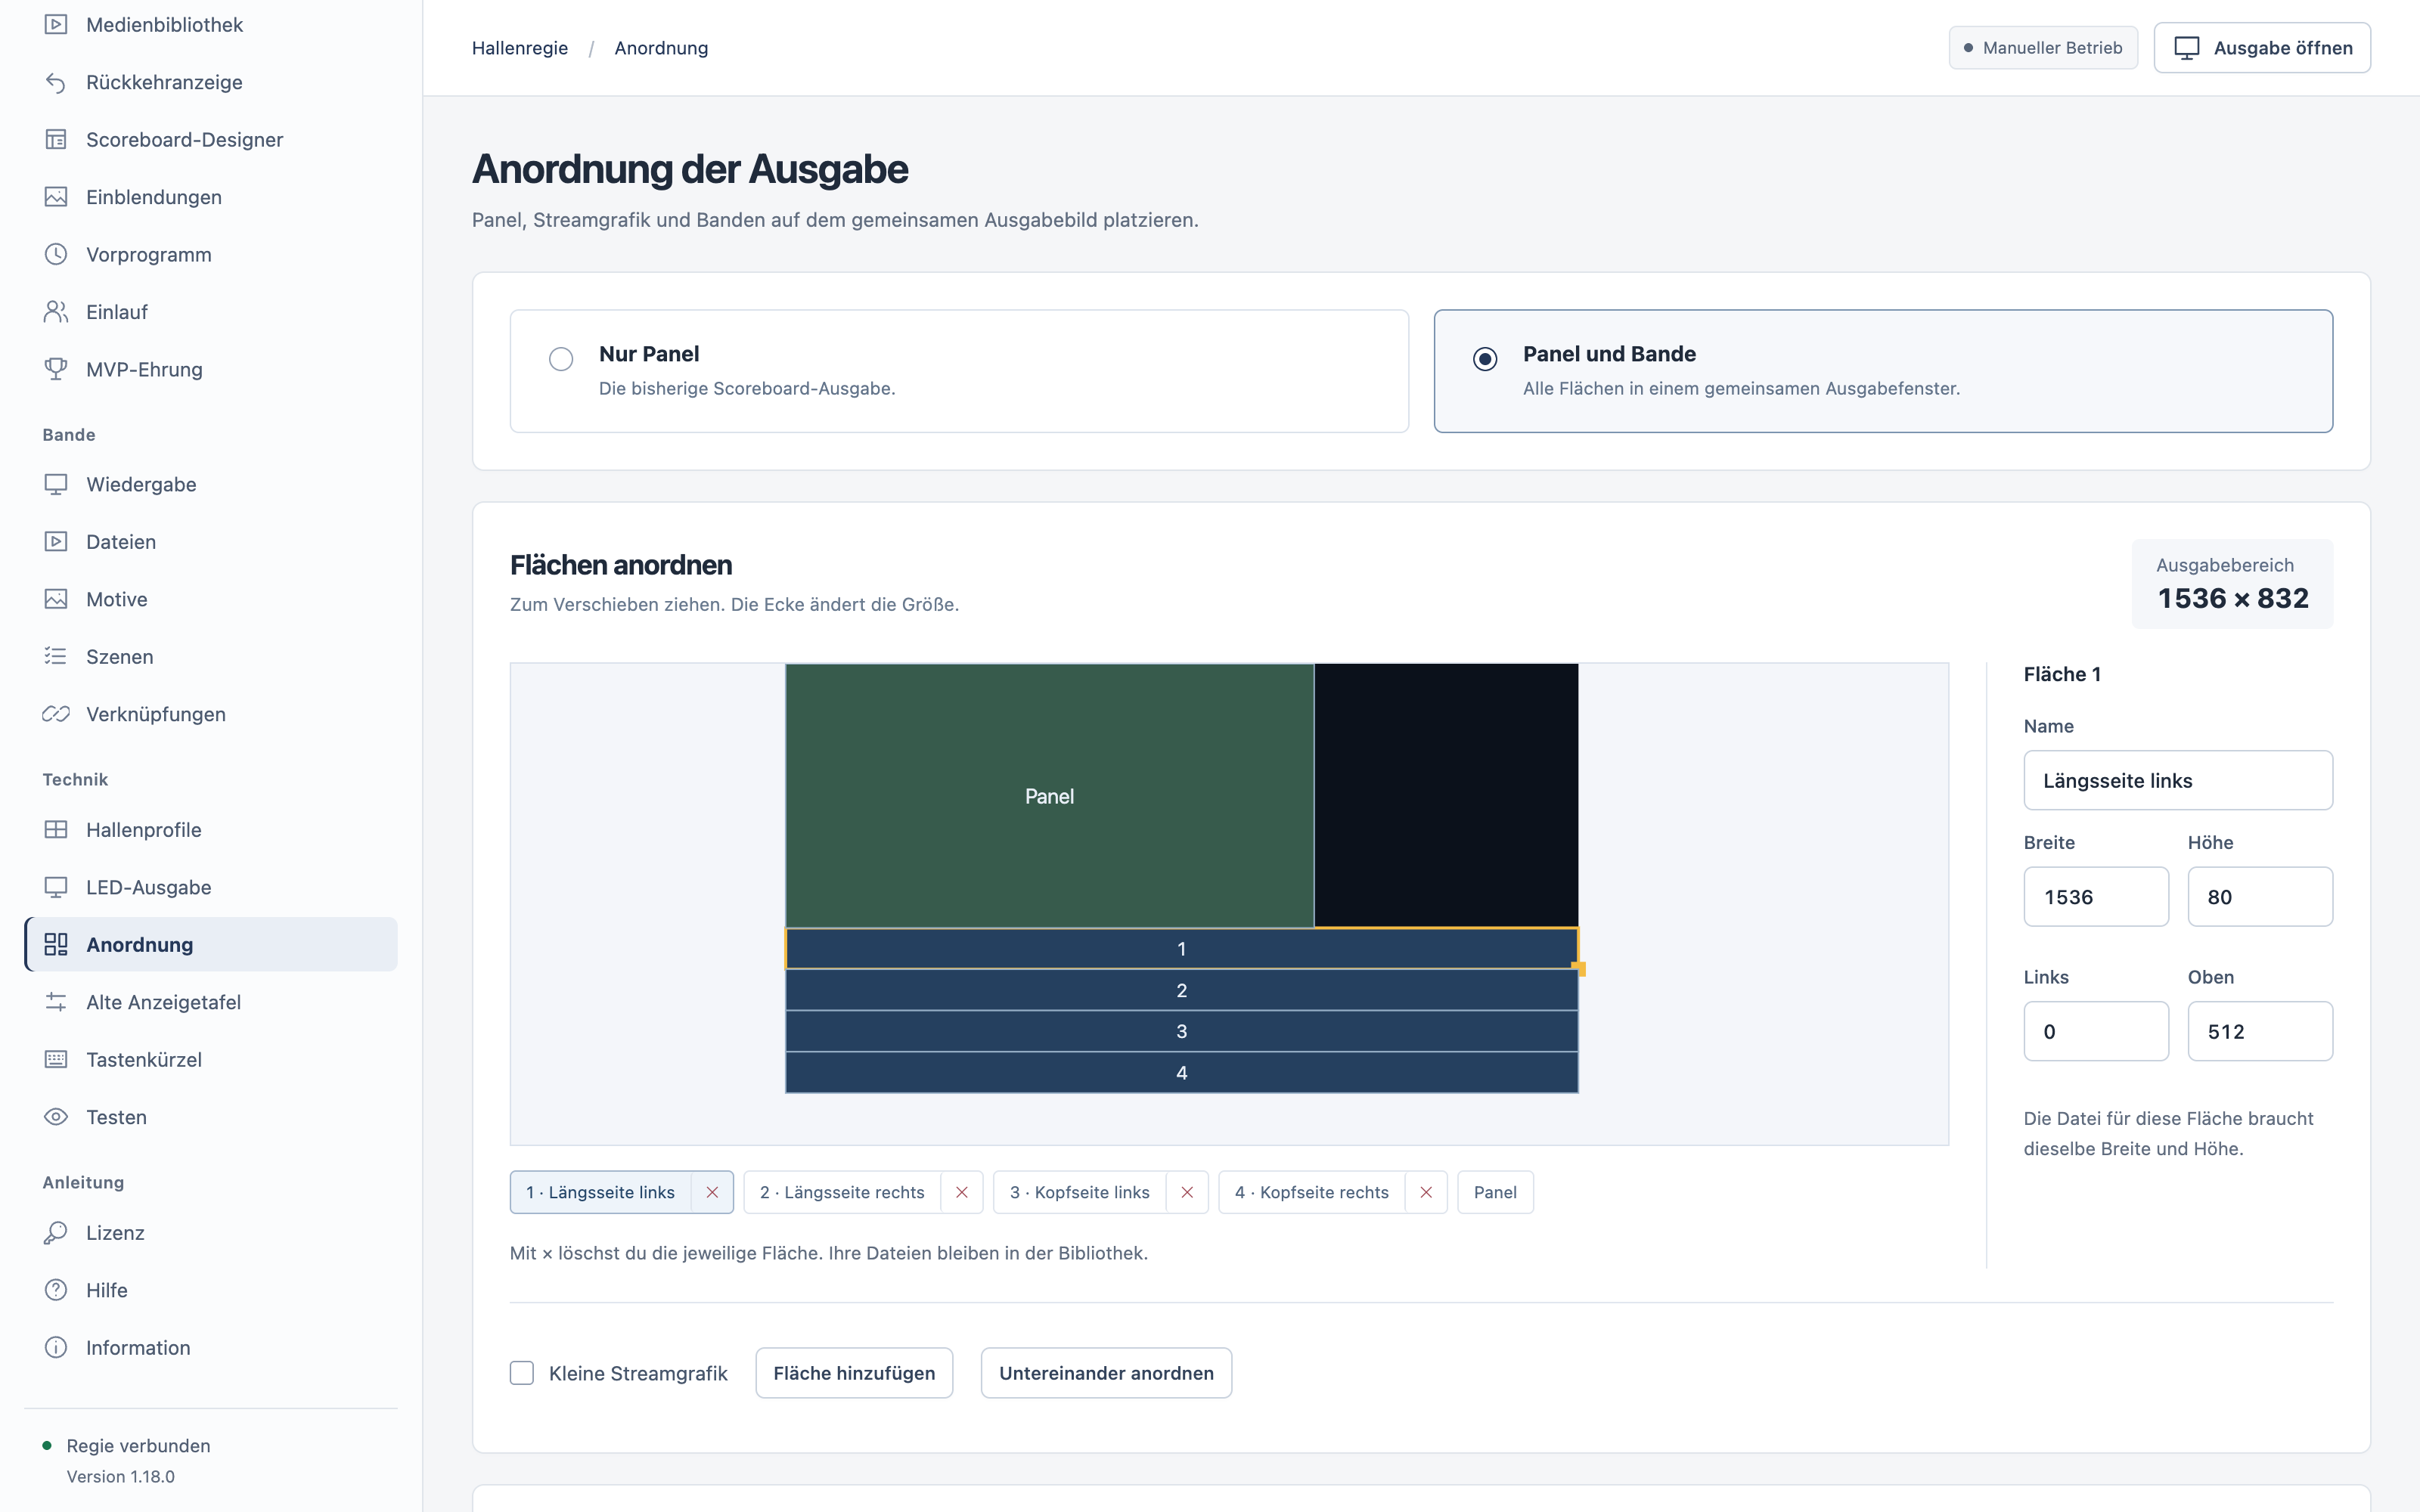The height and width of the screenshot is (1512, 2420).
Task: Open Information page
Action: click(211, 1348)
